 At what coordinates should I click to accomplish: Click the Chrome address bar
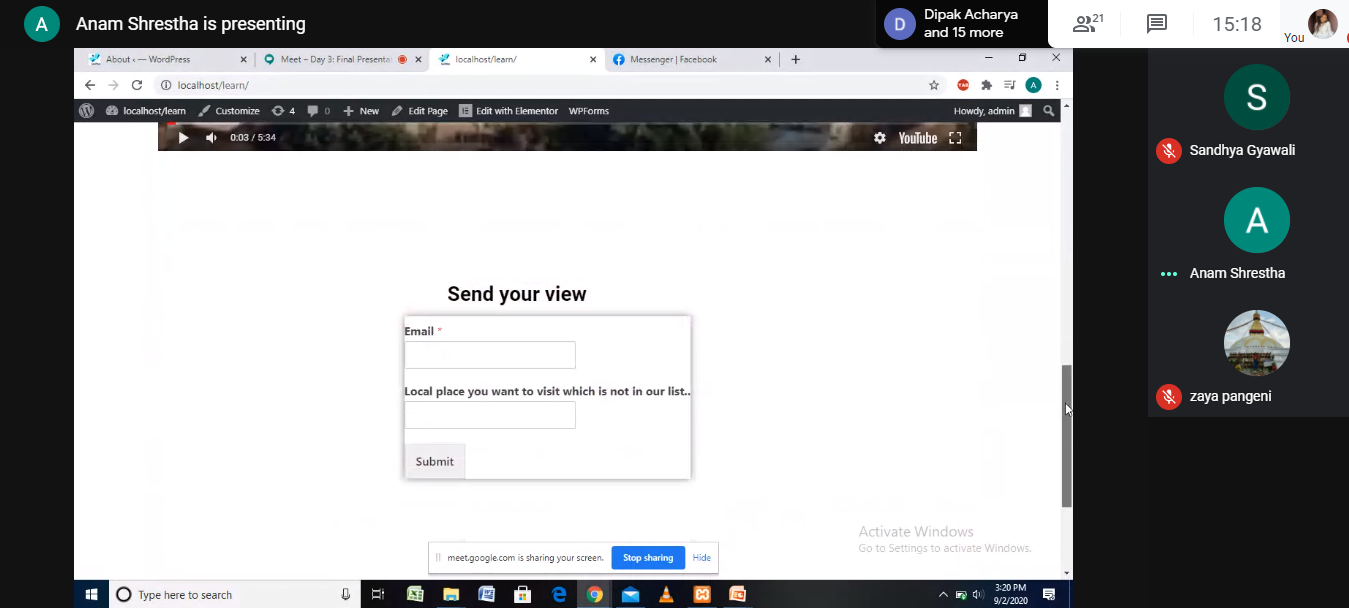(x=540, y=85)
